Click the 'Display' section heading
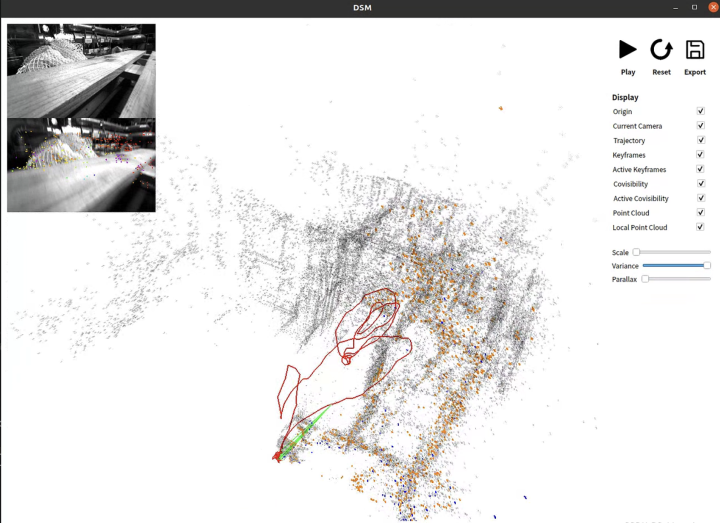Viewport: 720px width, 523px height. pyautogui.click(x=625, y=97)
